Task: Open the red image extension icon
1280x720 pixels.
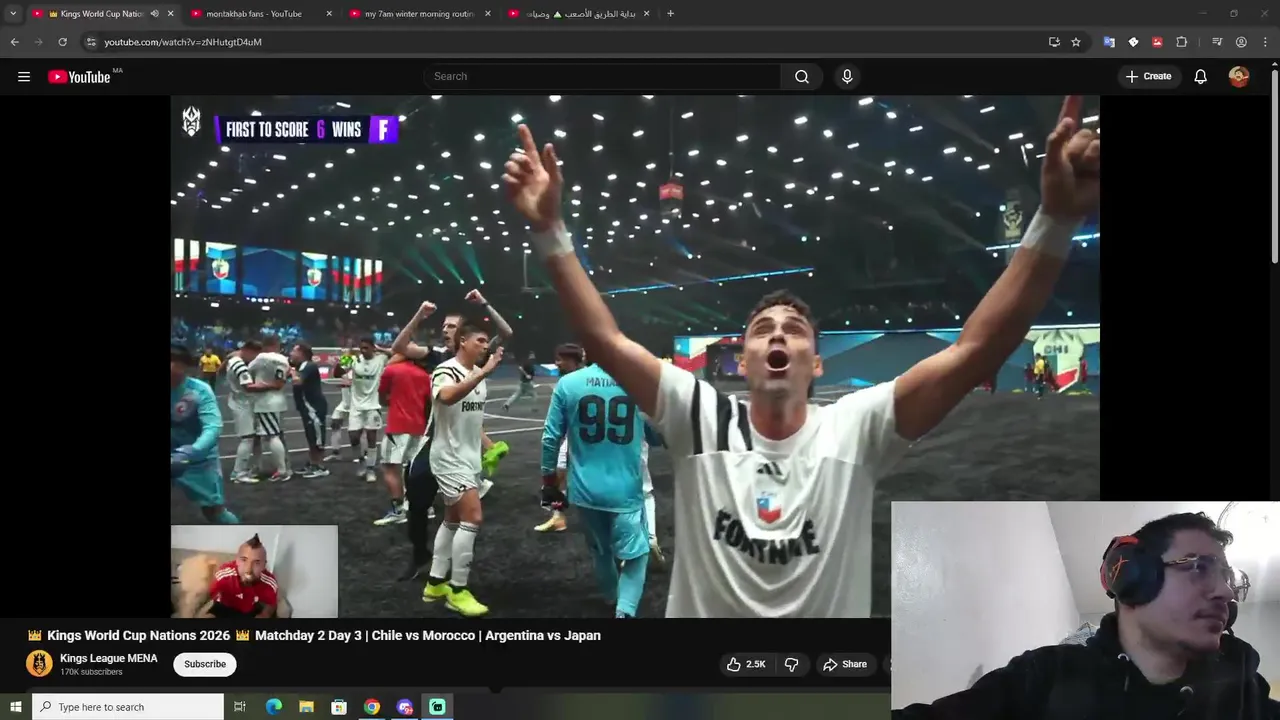Action: click(x=1157, y=42)
